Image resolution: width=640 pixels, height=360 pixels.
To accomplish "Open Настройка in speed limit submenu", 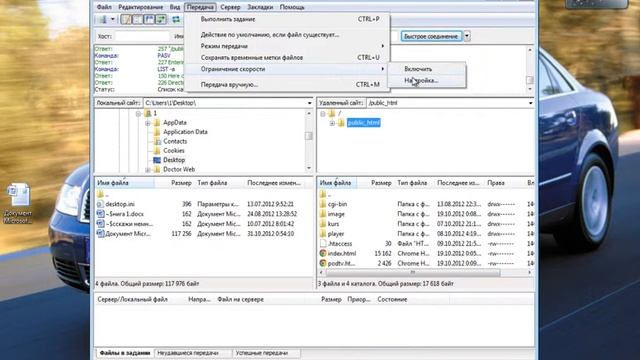I will 426,80.
